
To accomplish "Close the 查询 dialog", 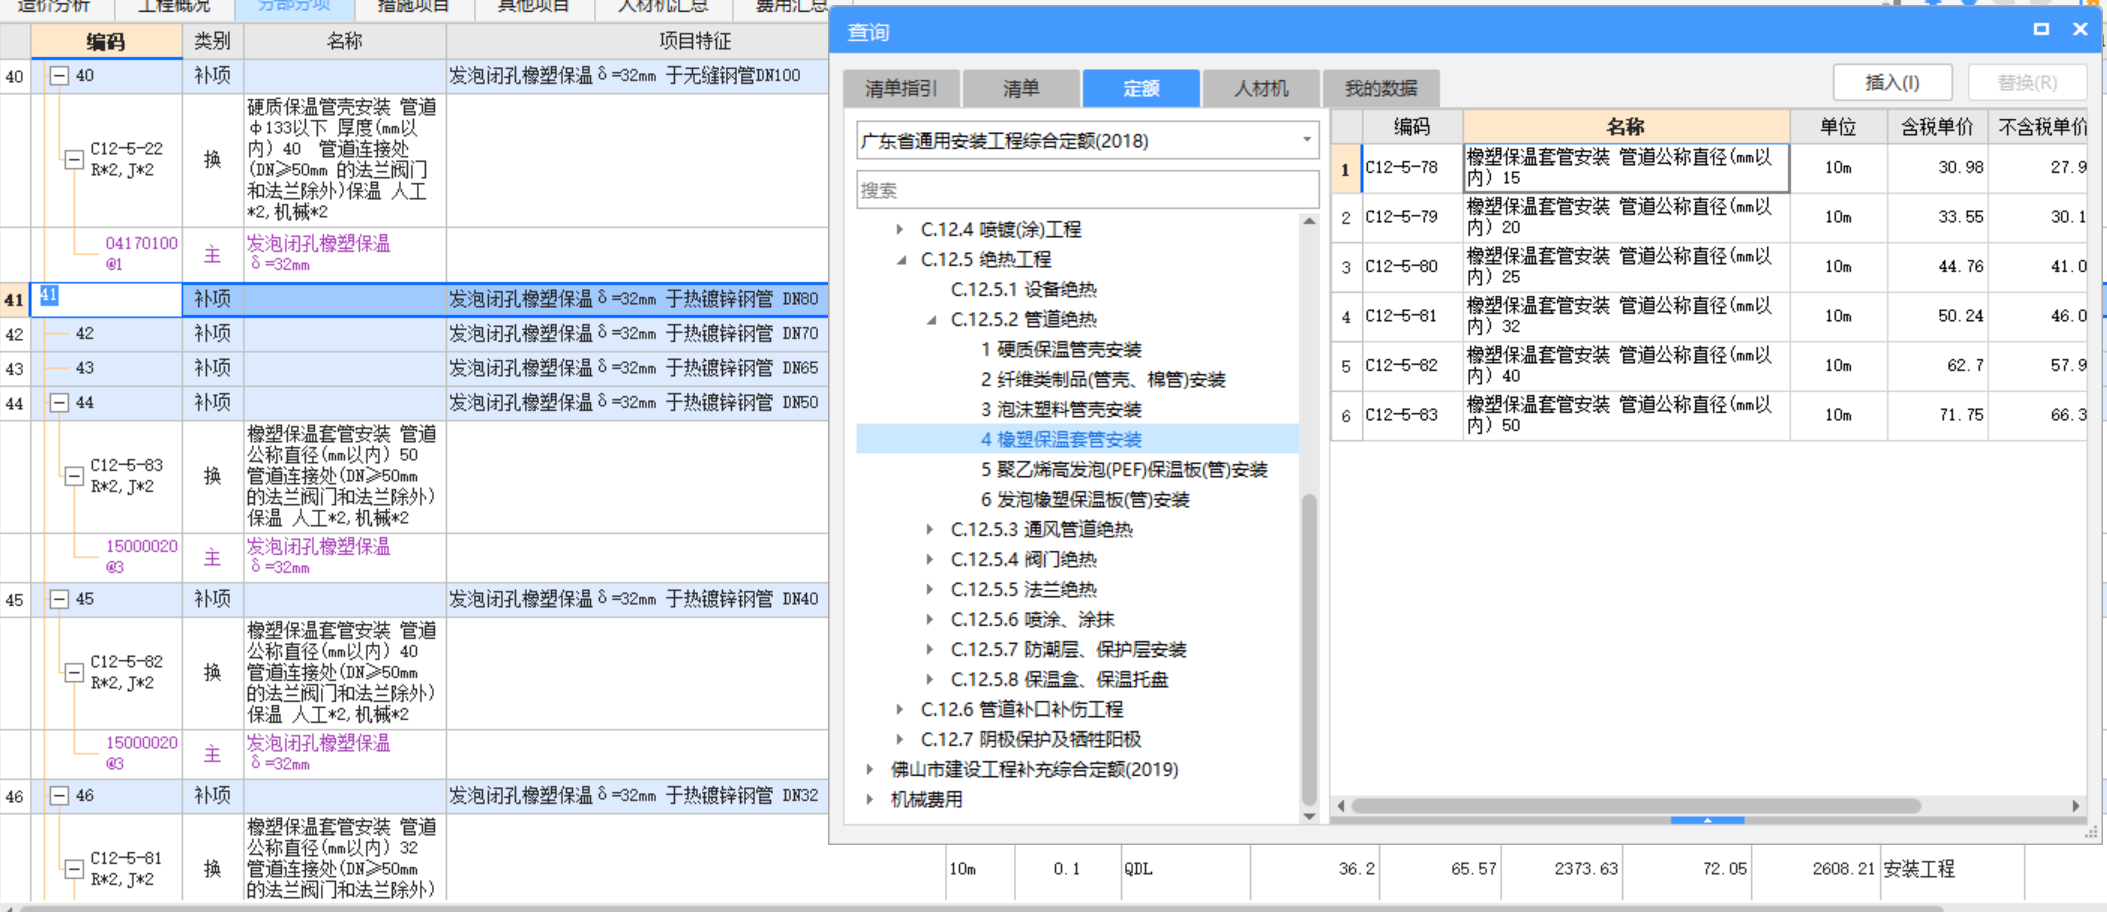I will point(2080,29).
